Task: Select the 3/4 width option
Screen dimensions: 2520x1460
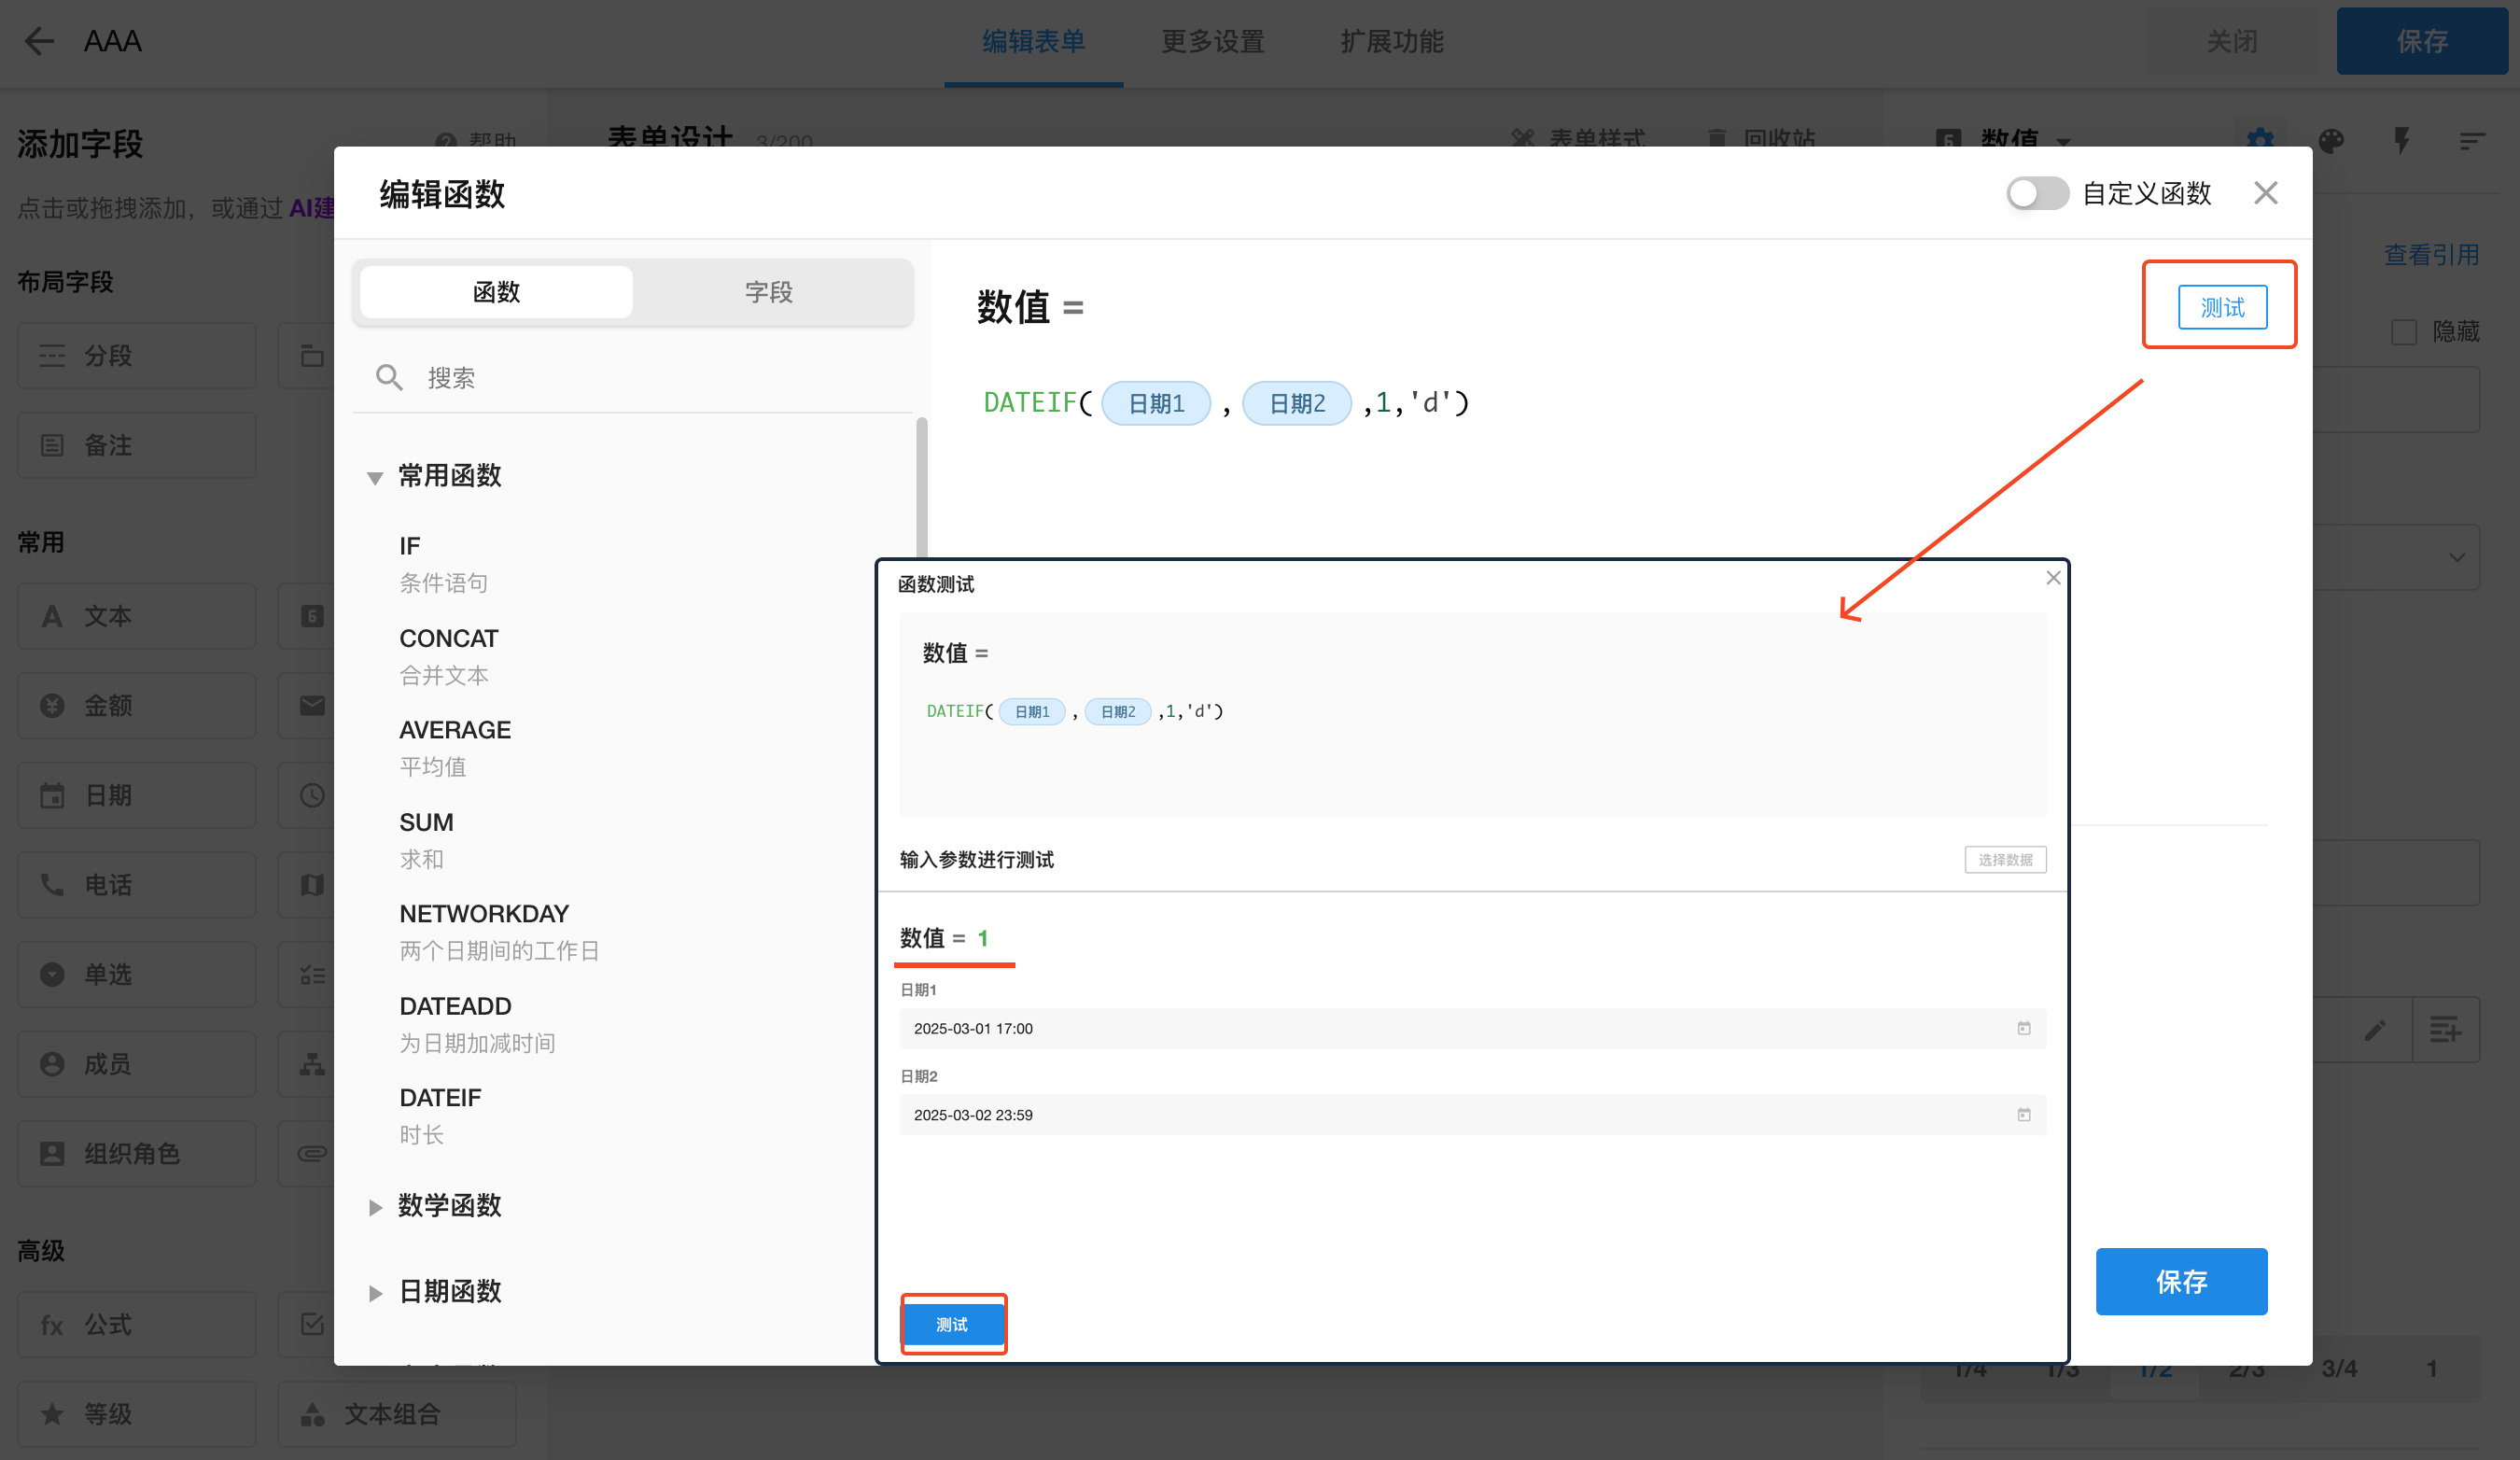Action: click(x=2339, y=1368)
